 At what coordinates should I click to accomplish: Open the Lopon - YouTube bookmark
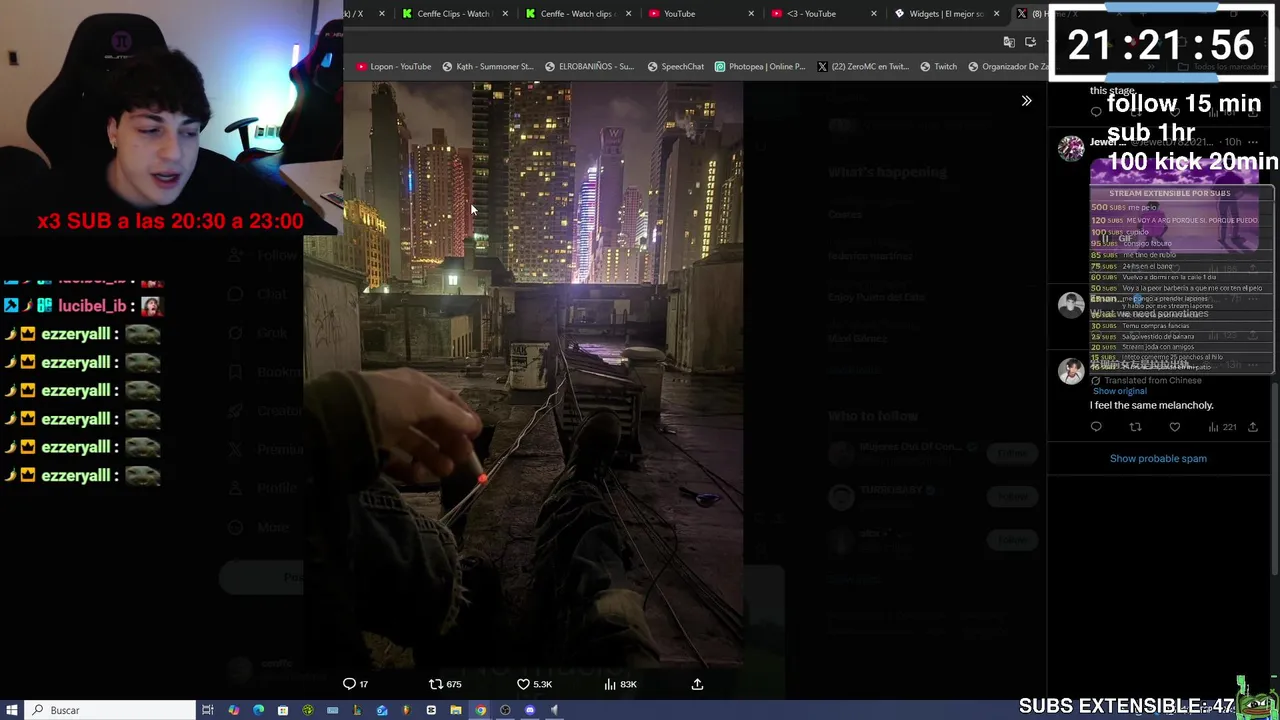394,67
